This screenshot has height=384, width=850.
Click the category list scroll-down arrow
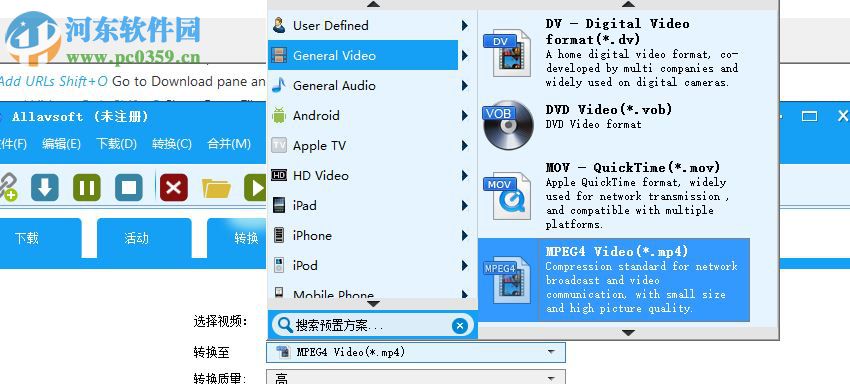coord(373,304)
